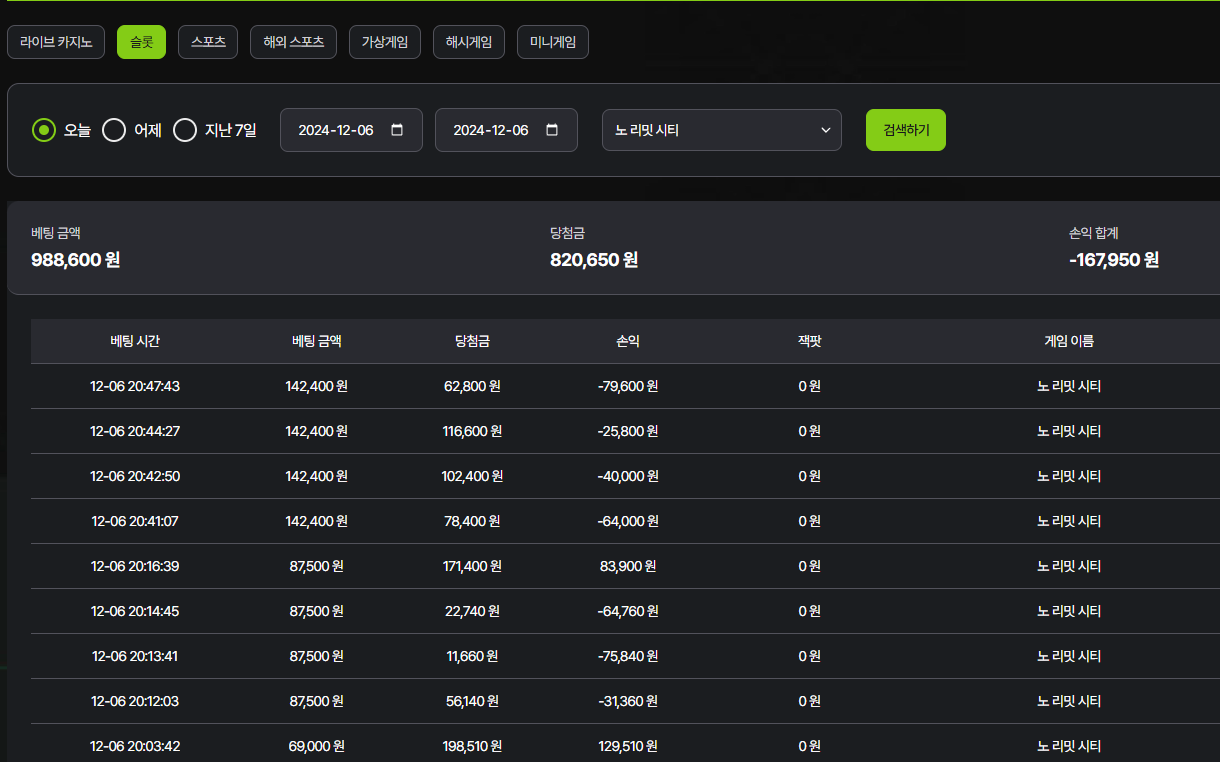
Task: Click profit/loss cell -40,000 원
Action: tap(628, 476)
